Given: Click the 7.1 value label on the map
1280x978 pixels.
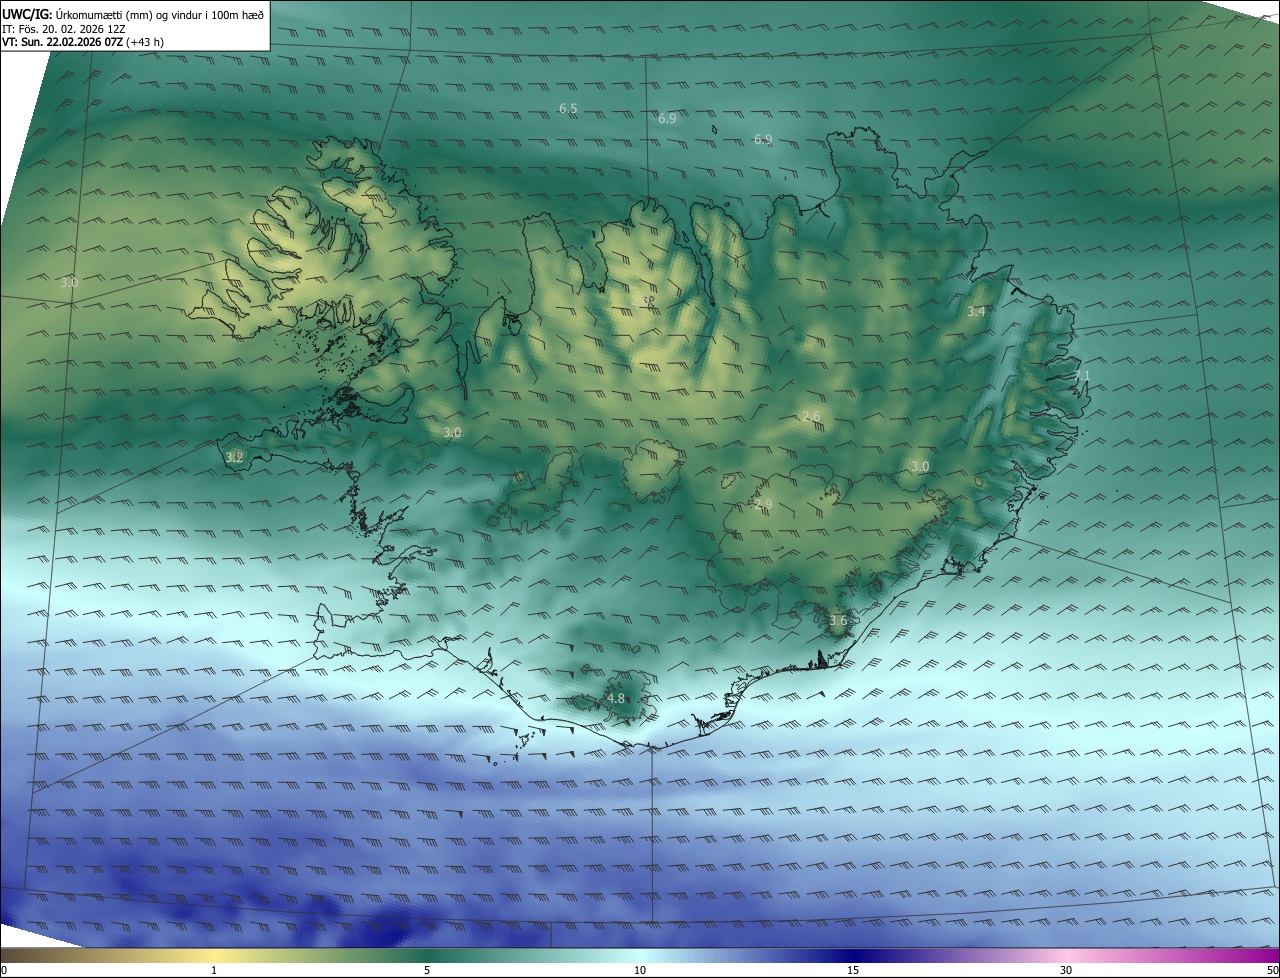Looking at the screenshot, I should 1082,376.
